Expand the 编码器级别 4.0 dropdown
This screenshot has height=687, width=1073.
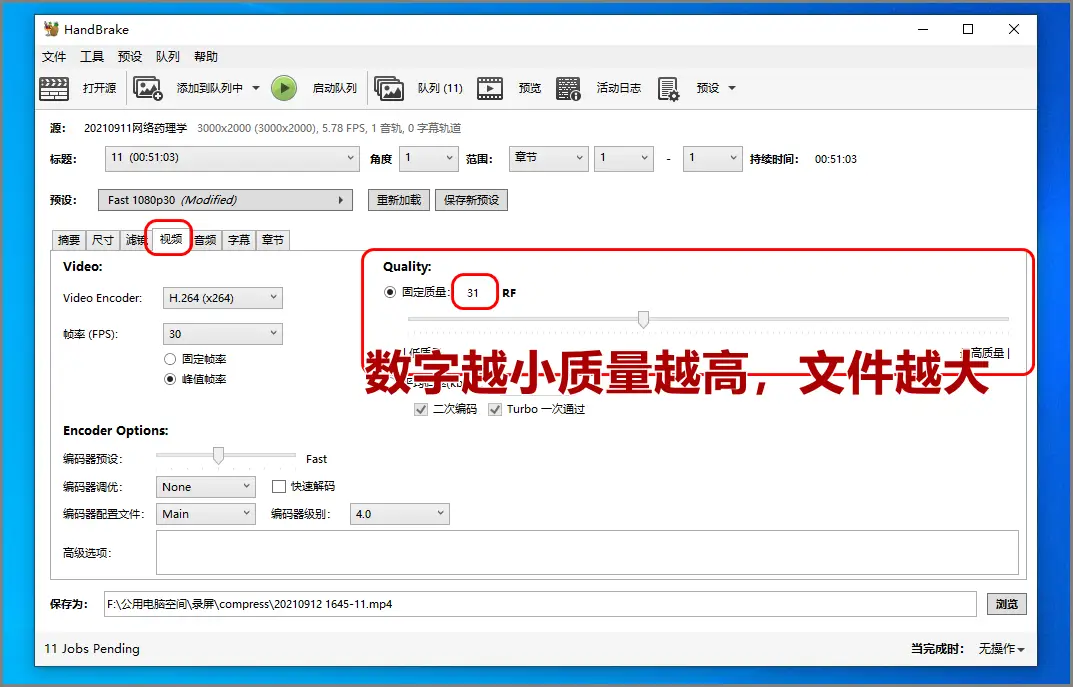click(400, 514)
